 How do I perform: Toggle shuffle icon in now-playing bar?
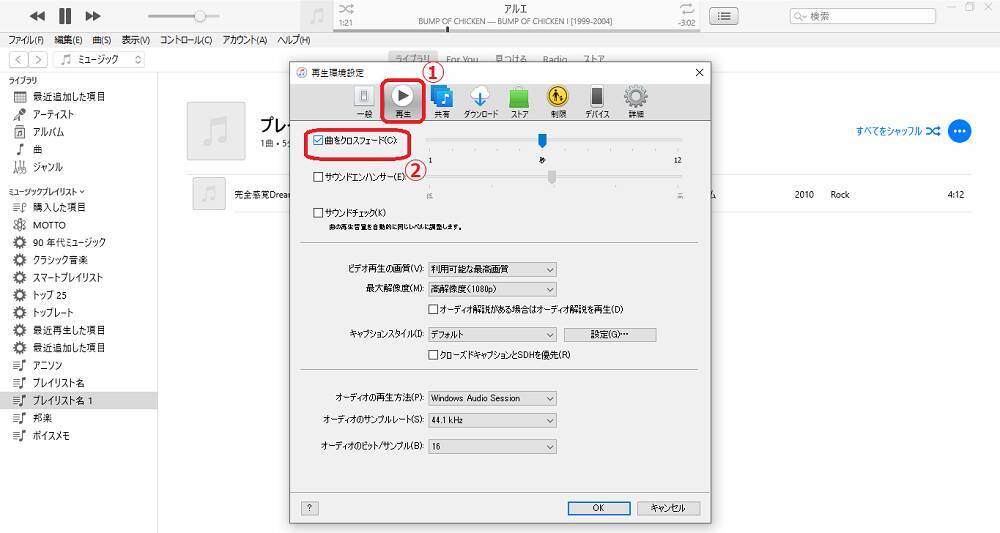tap(346, 9)
